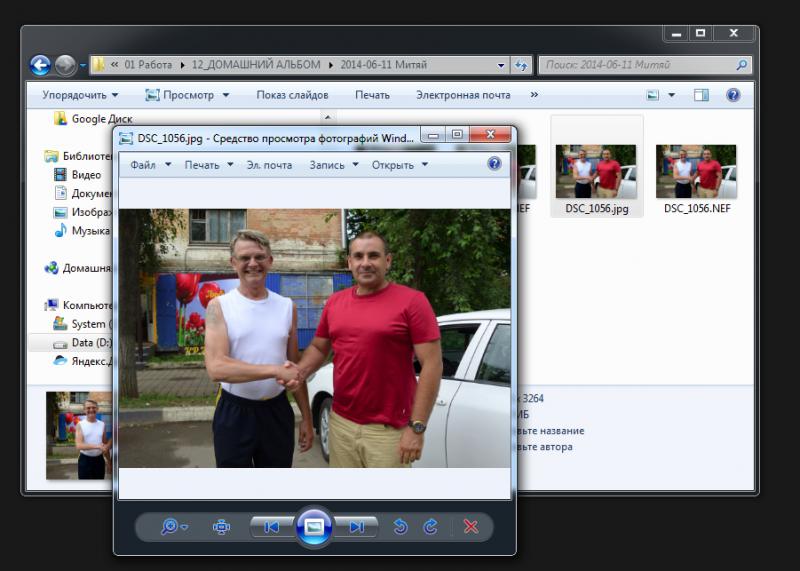Open the Запись menu in Photo Viewer

(x=334, y=165)
